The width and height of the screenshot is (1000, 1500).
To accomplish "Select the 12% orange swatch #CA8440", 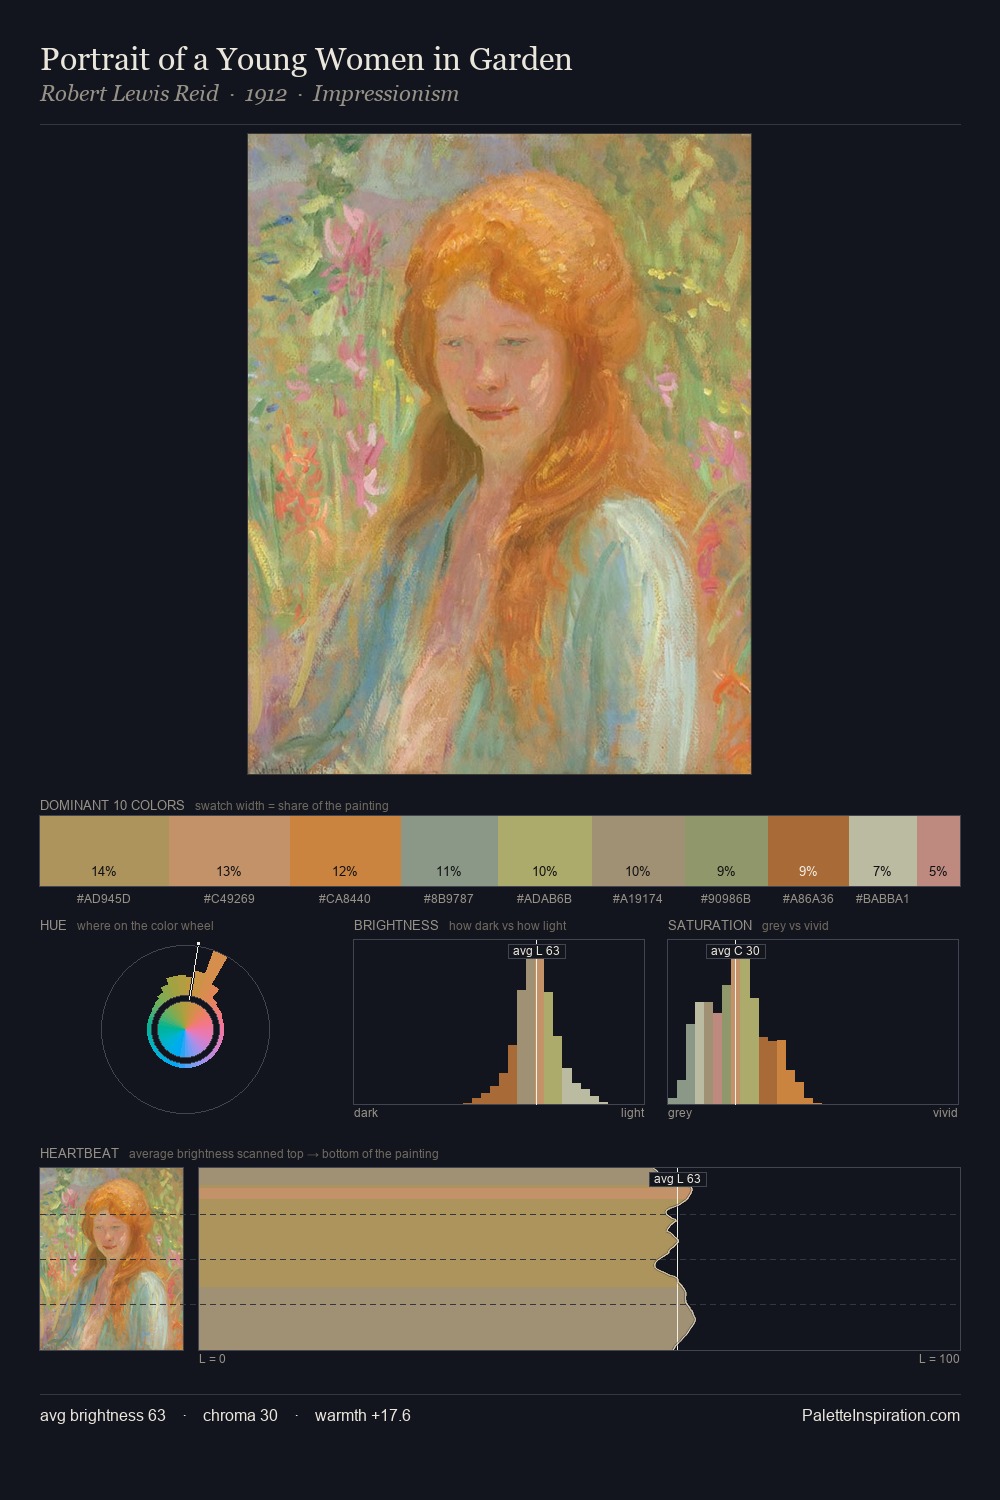I will (x=345, y=851).
